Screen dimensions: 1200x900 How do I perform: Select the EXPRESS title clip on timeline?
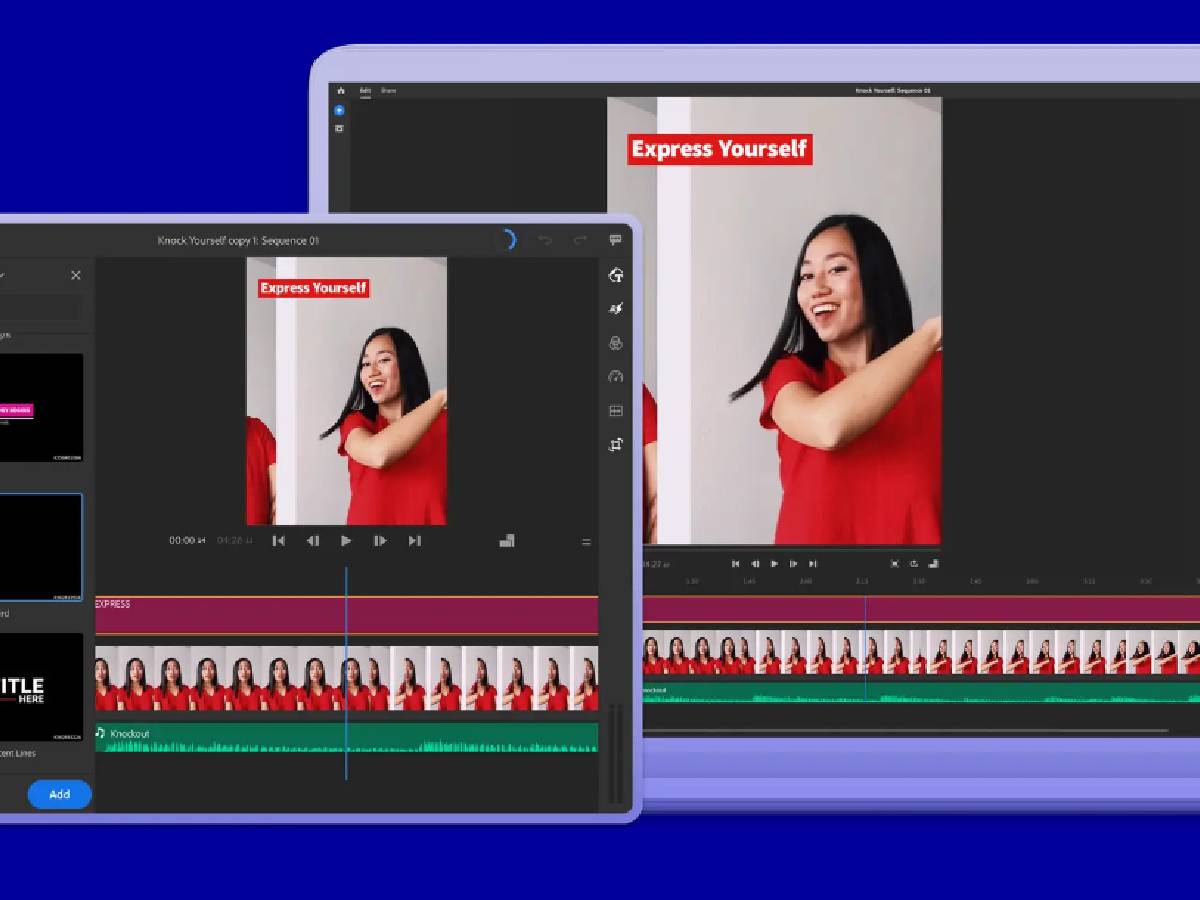346,616
